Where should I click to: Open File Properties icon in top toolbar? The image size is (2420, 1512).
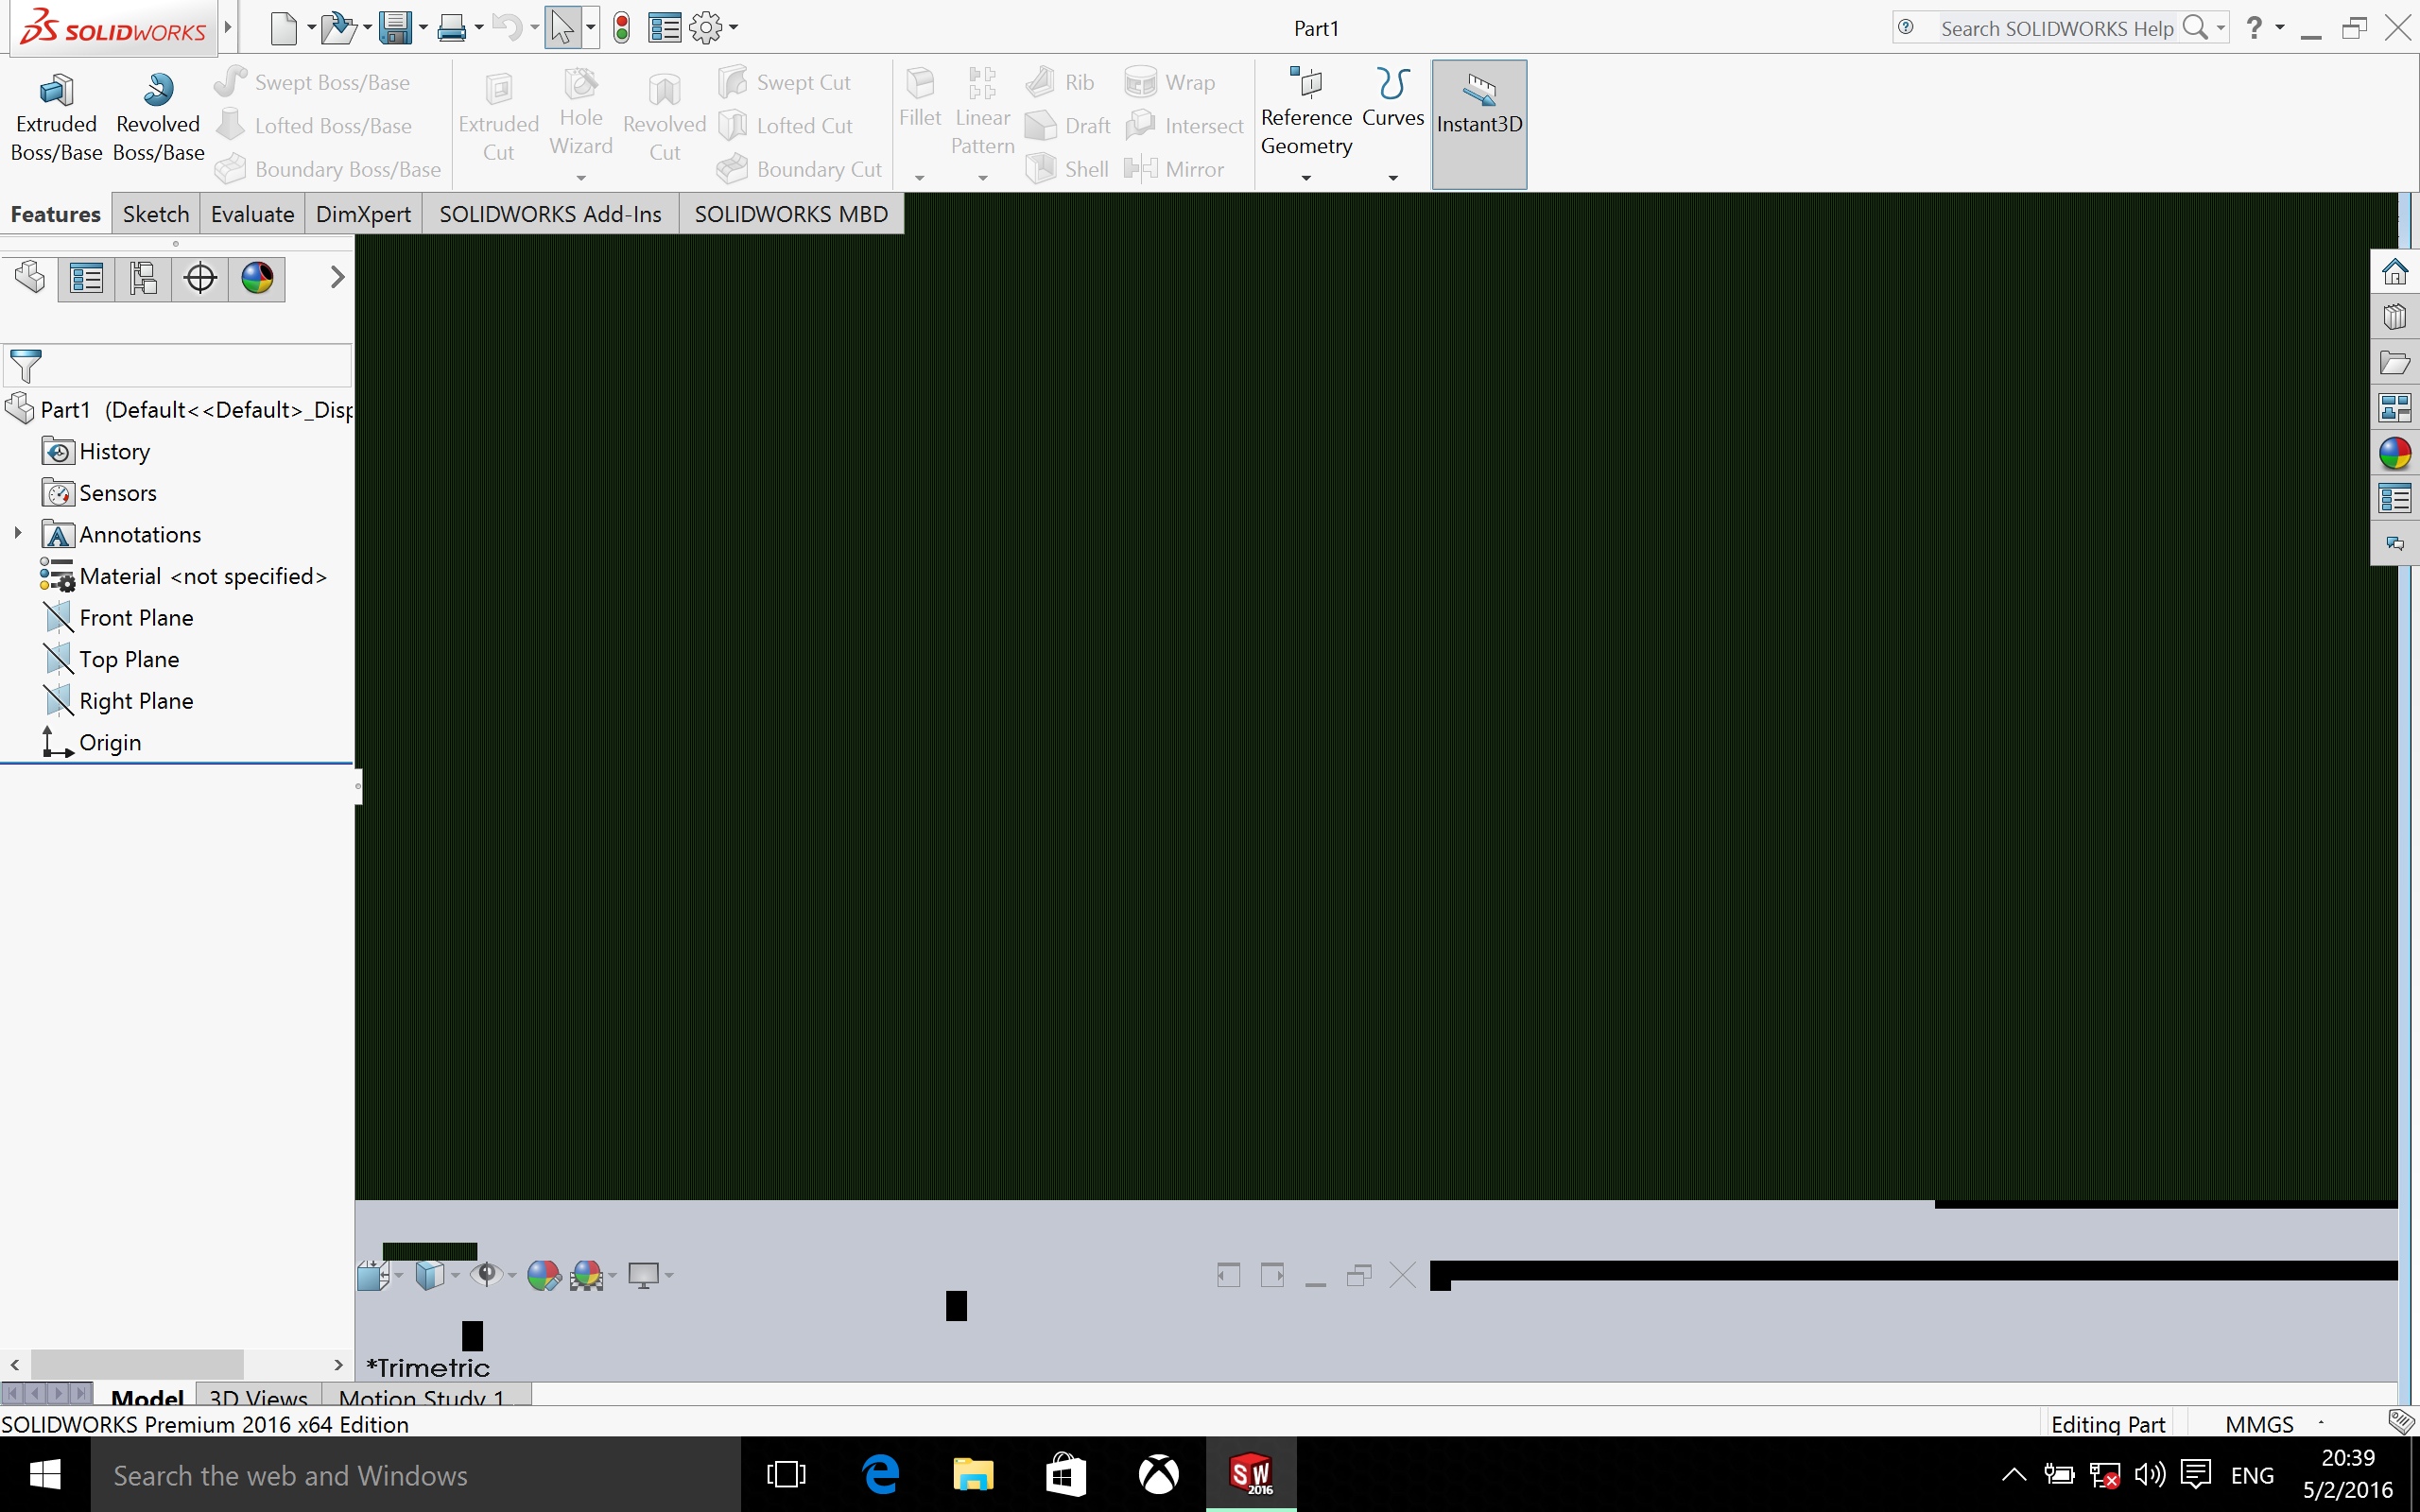[664, 28]
